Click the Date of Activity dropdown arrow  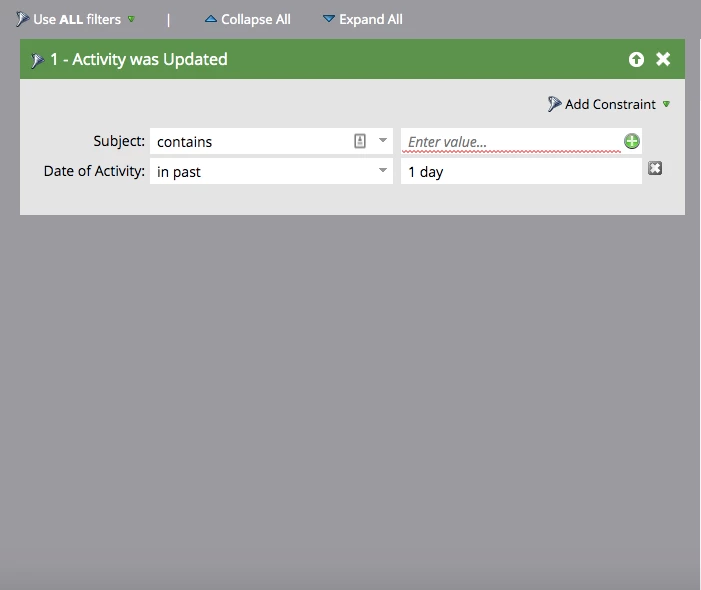[383, 171]
